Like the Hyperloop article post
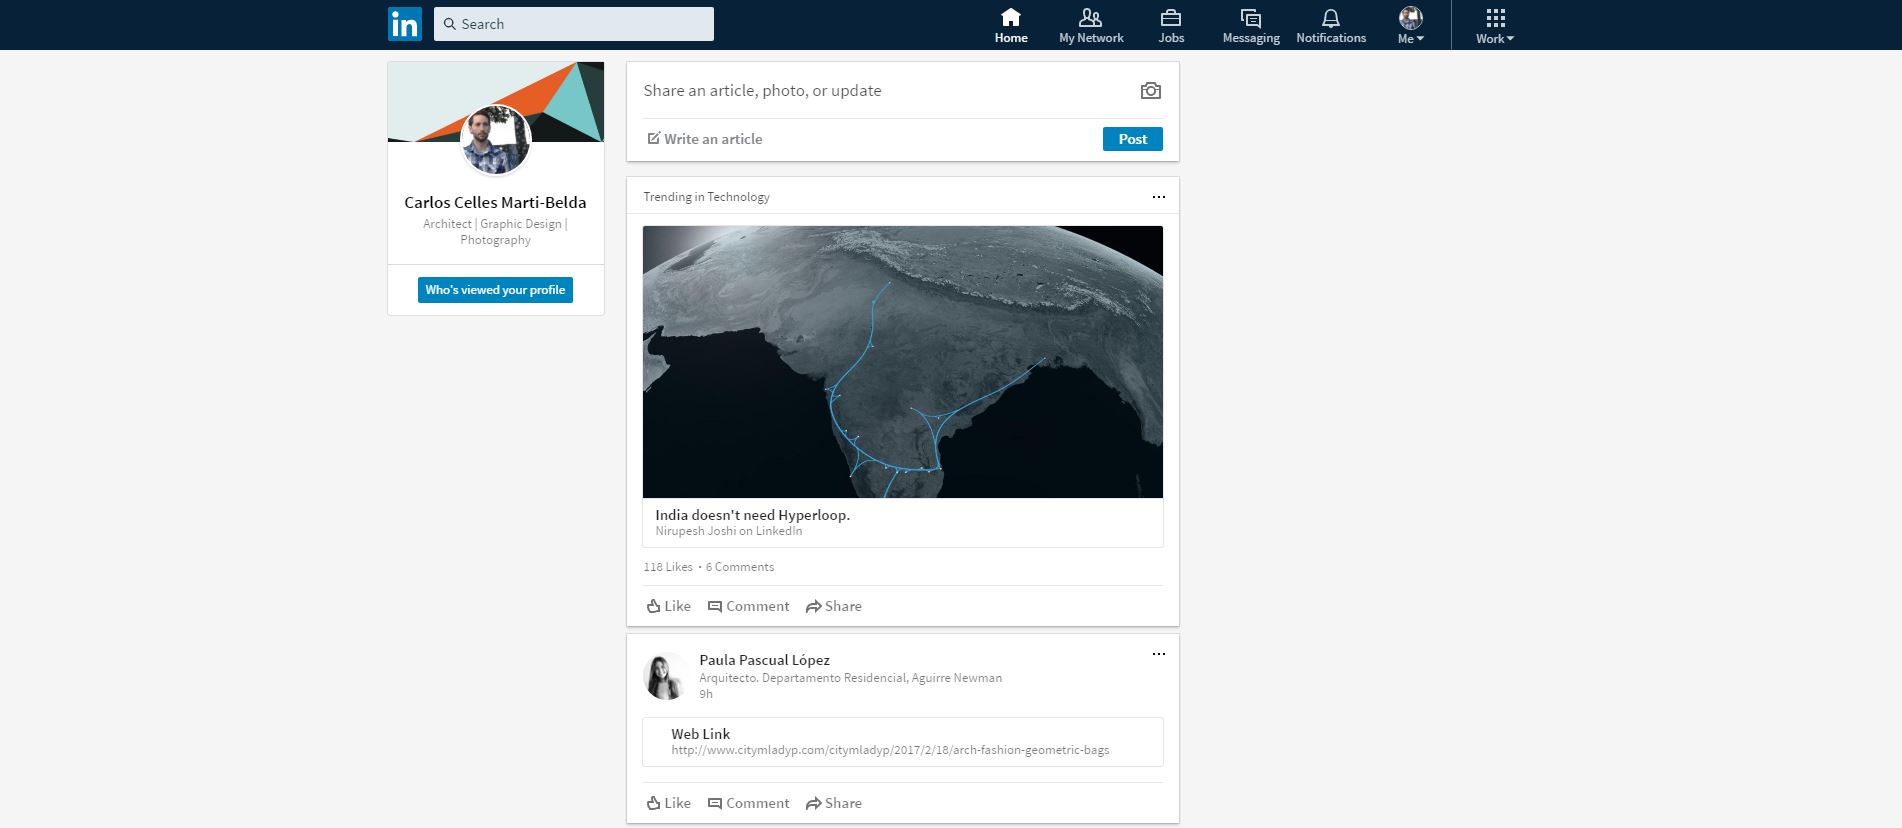1902x828 pixels. click(669, 606)
